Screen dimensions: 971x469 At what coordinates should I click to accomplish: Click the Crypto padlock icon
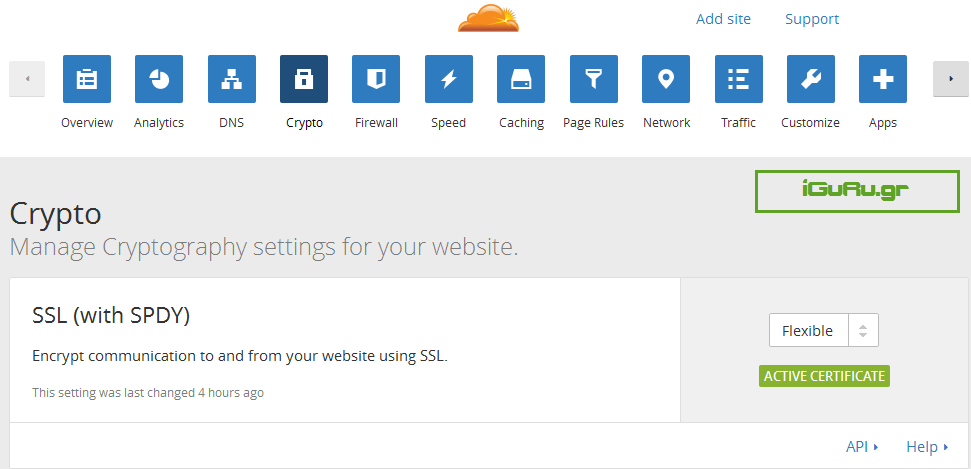[304, 79]
